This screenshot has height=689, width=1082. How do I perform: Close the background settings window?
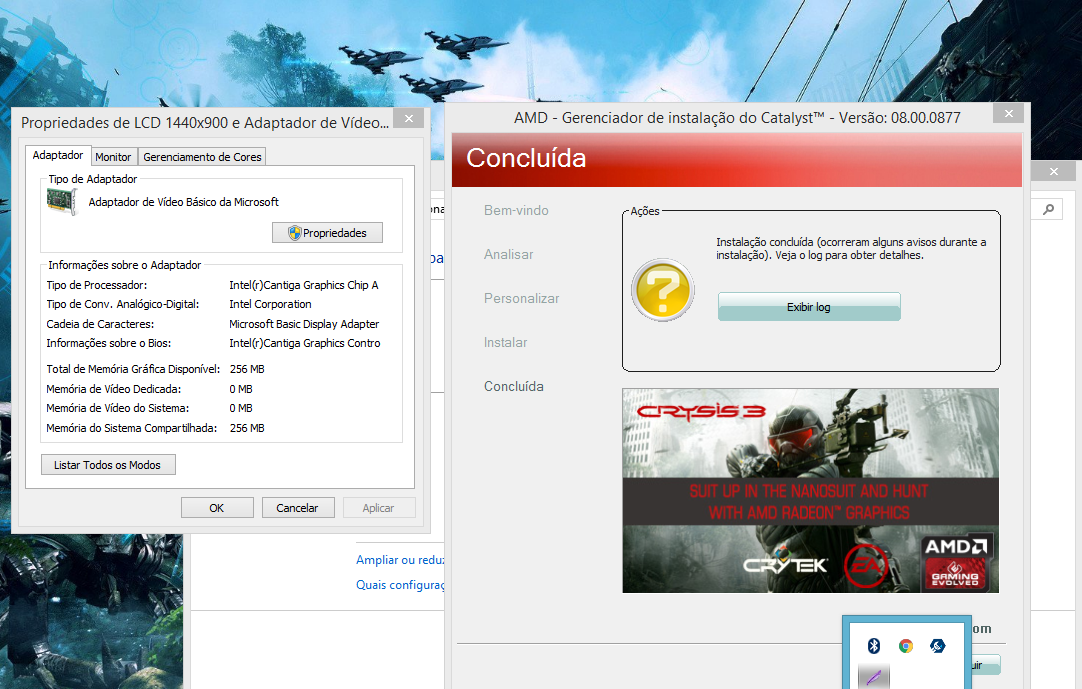[x=1054, y=171]
